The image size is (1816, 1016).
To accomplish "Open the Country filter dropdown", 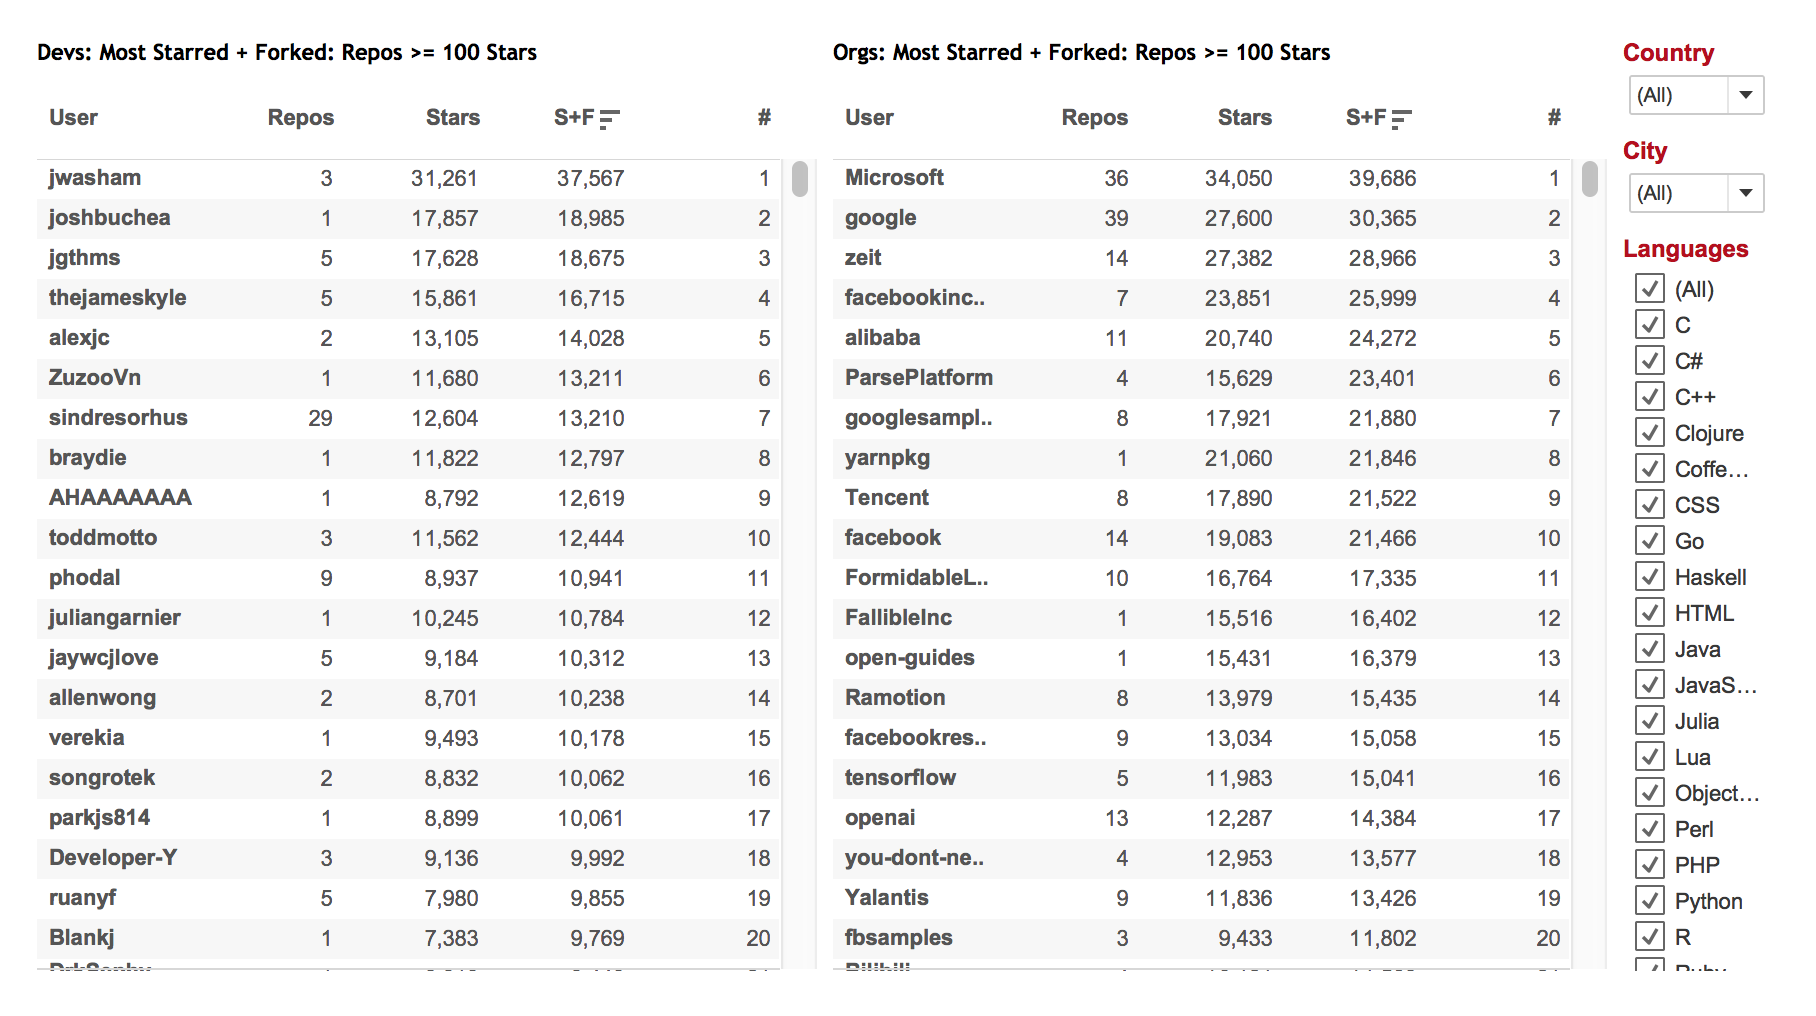I will pyautogui.click(x=1745, y=96).
